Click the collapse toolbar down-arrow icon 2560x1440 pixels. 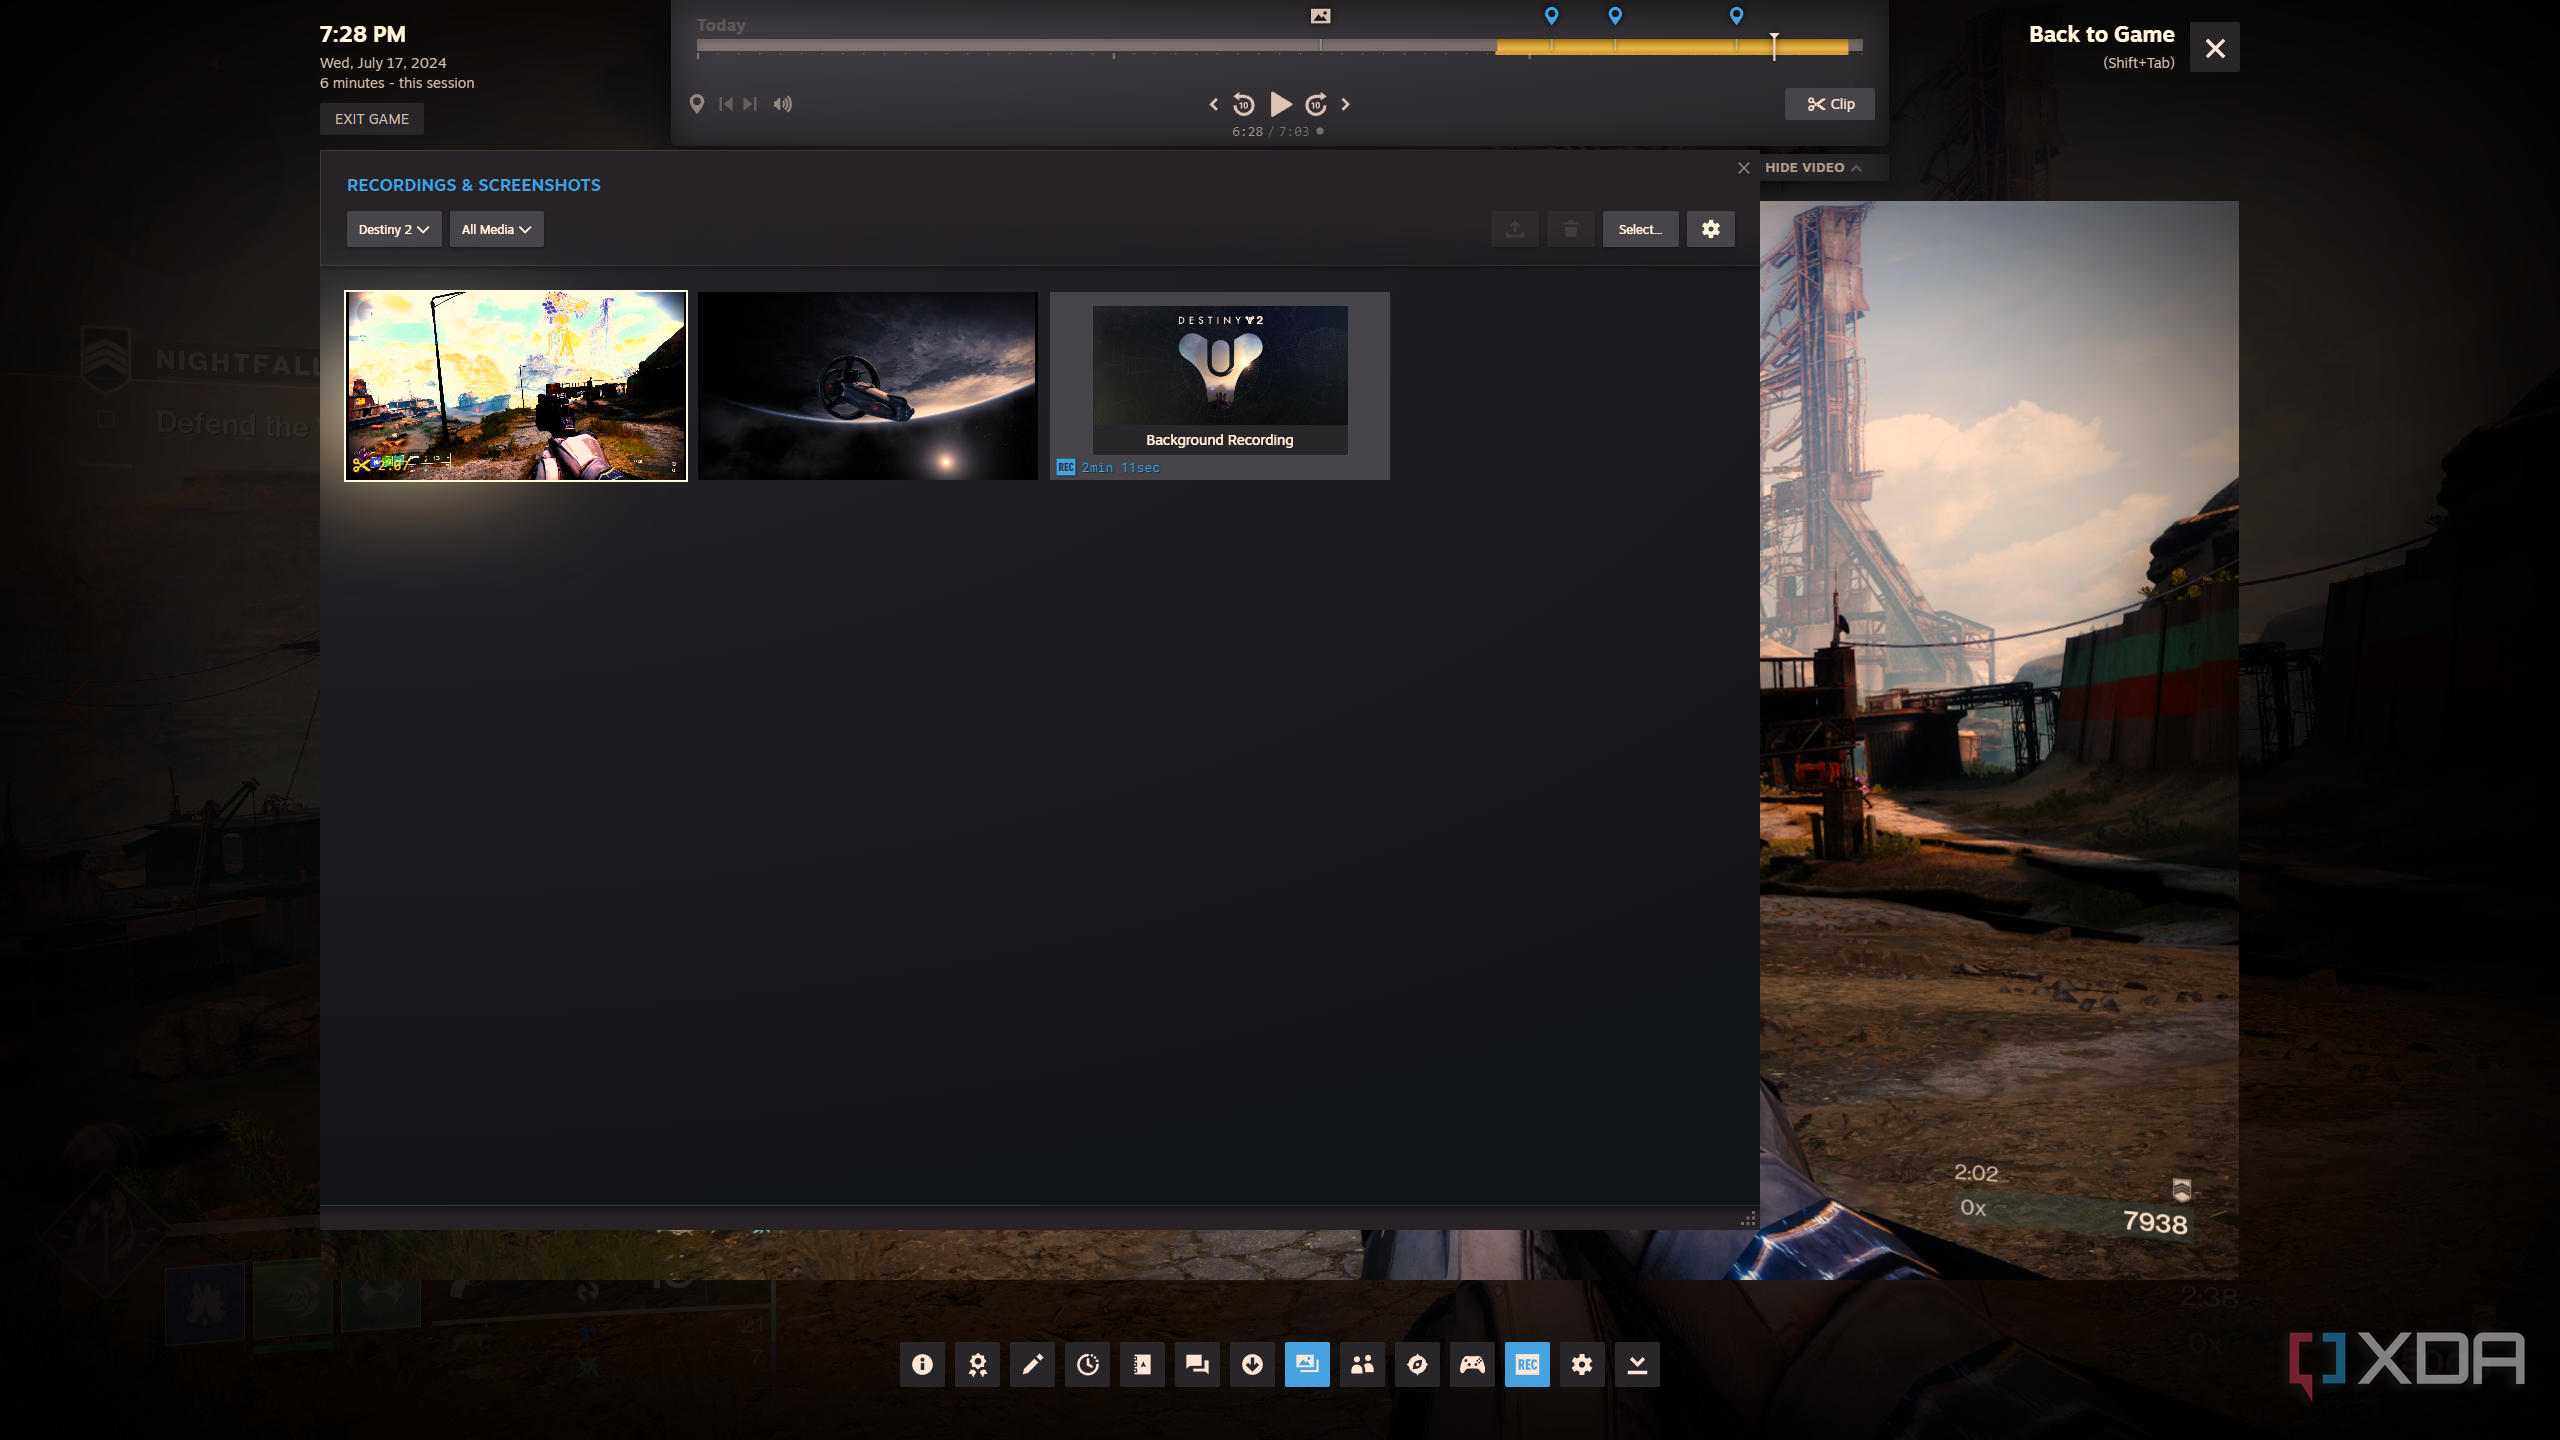click(x=1637, y=1364)
